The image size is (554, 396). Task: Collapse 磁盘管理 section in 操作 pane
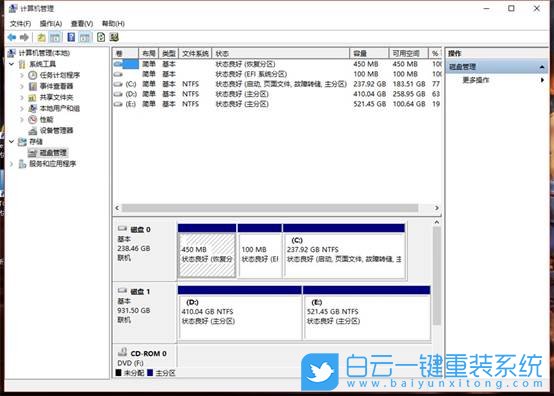[x=542, y=67]
